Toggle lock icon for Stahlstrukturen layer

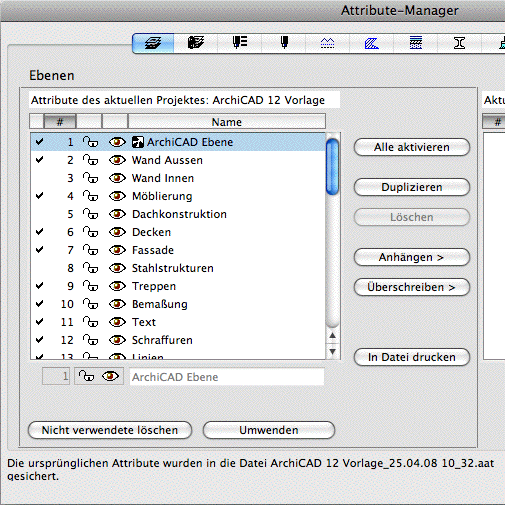coord(90,268)
